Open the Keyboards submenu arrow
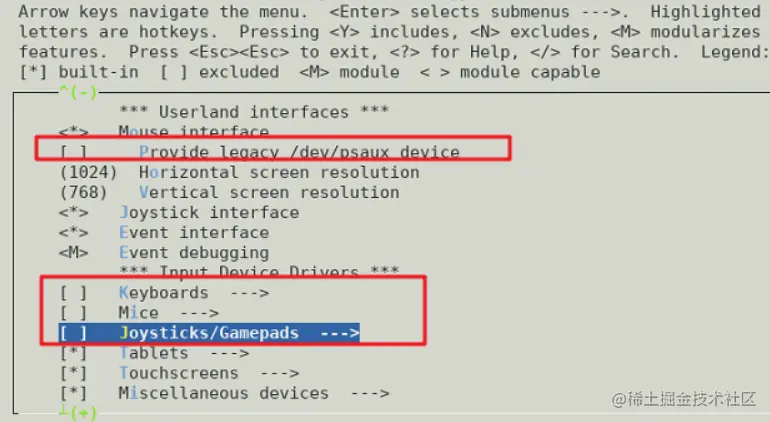770x422 pixels. (x=250, y=293)
